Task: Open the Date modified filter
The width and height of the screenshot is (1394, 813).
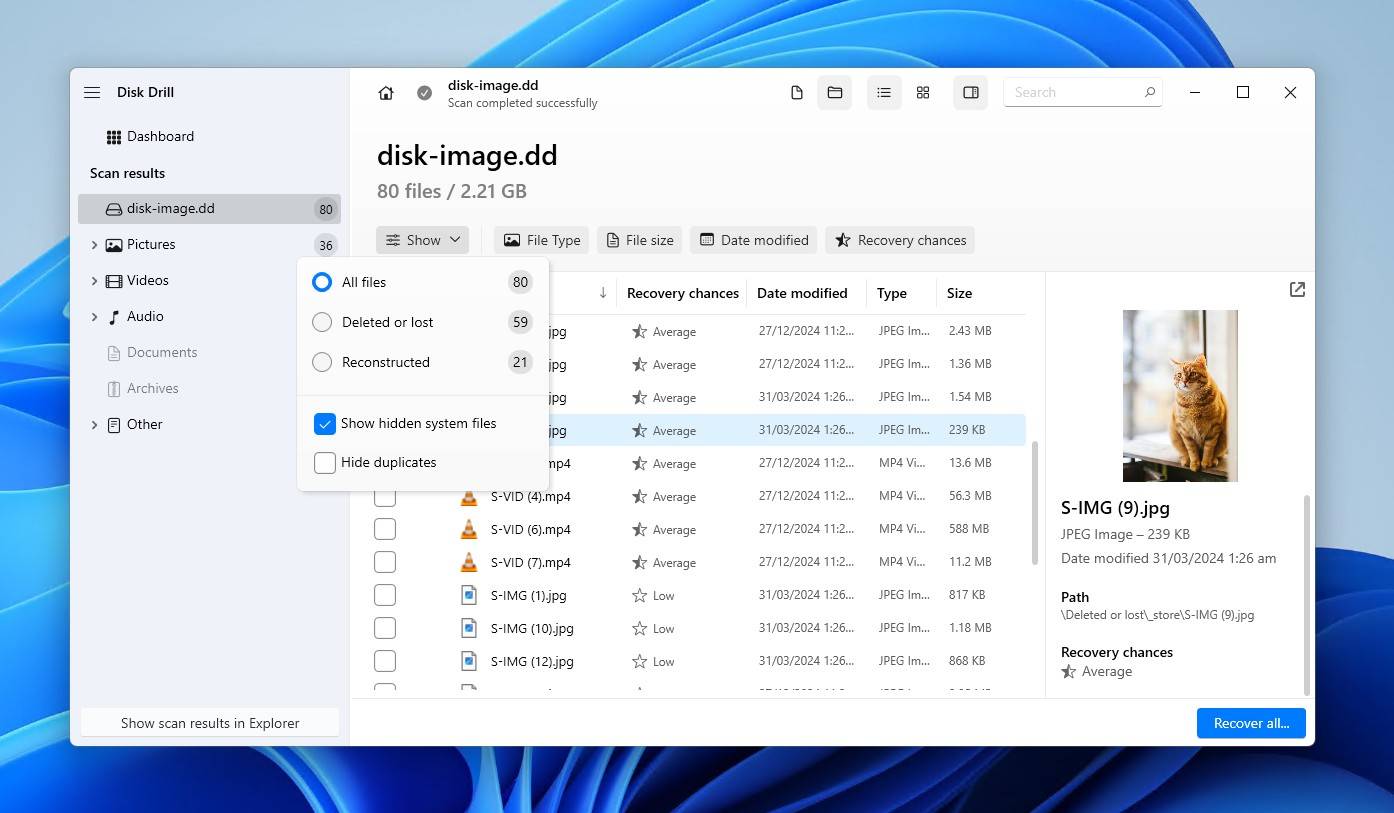Action: tap(754, 240)
